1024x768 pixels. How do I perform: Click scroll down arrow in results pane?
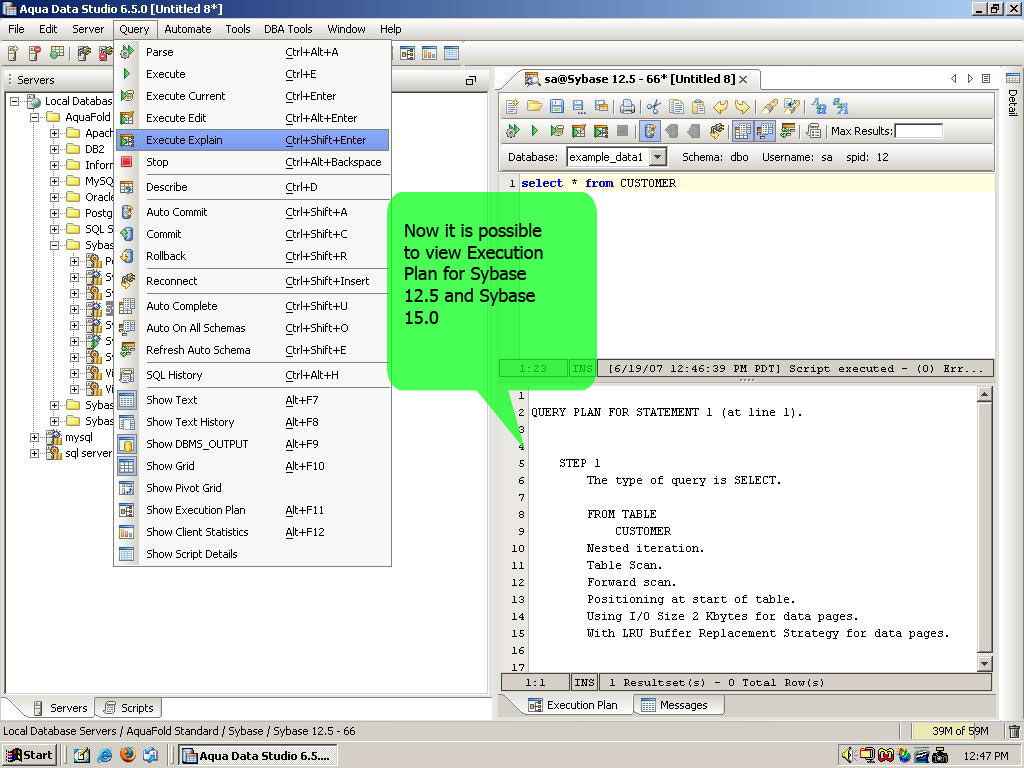[985, 664]
